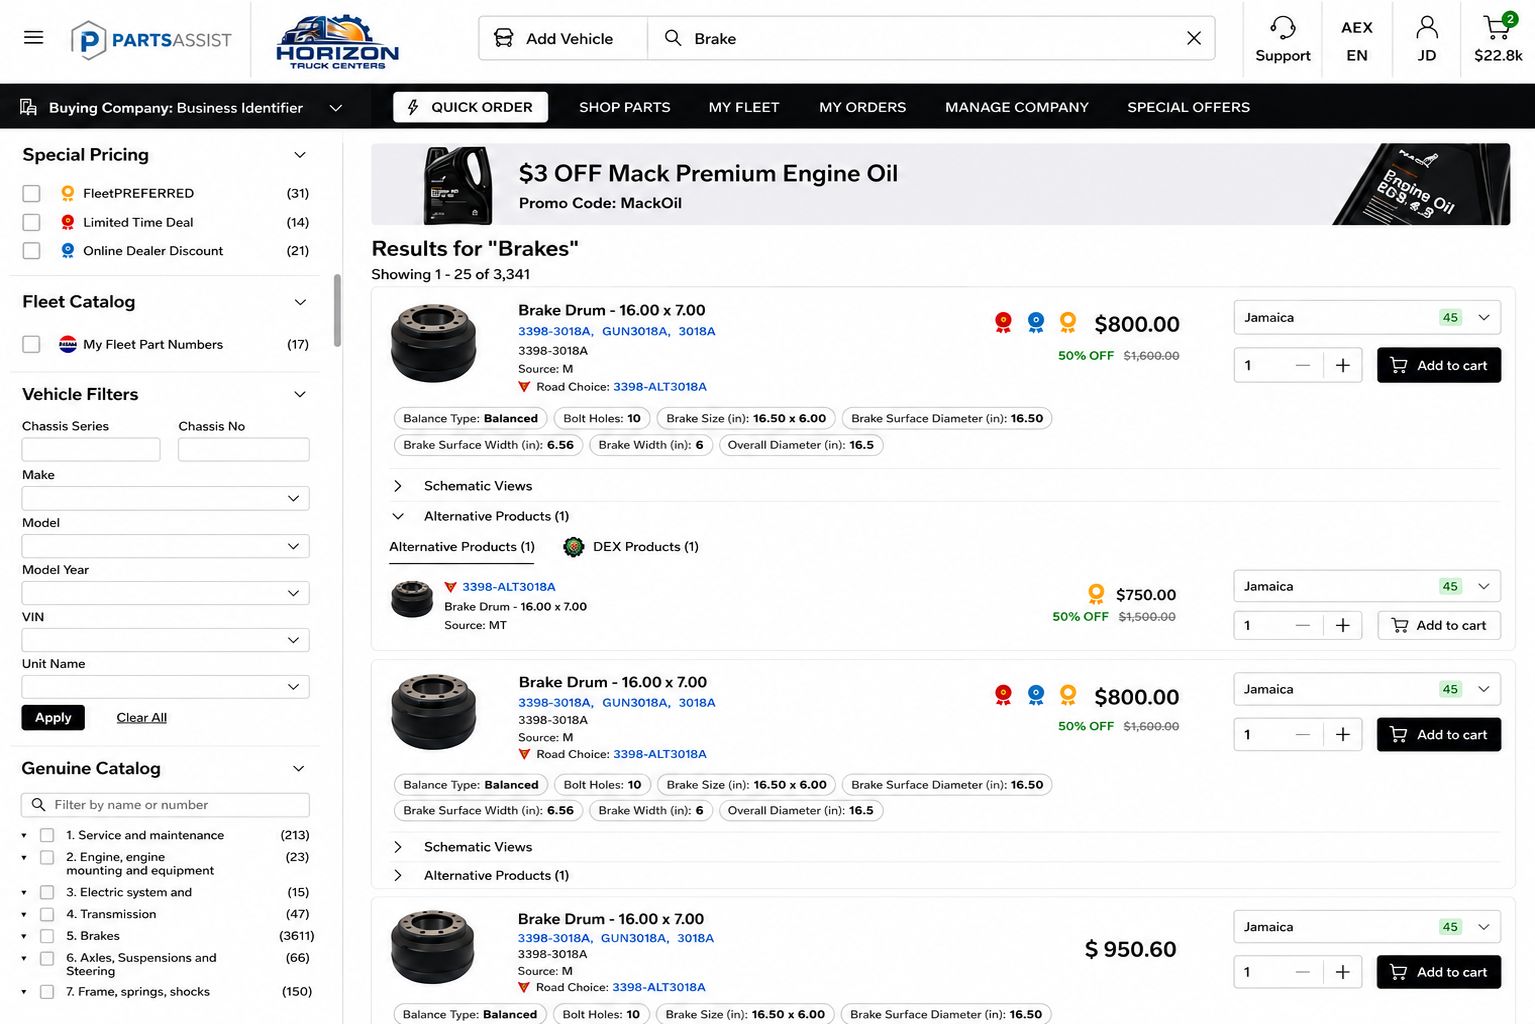Screen dimensions: 1535x1024
Task: Click the orange ribbon badge on first Brake Drum
Action: coord(1068,322)
